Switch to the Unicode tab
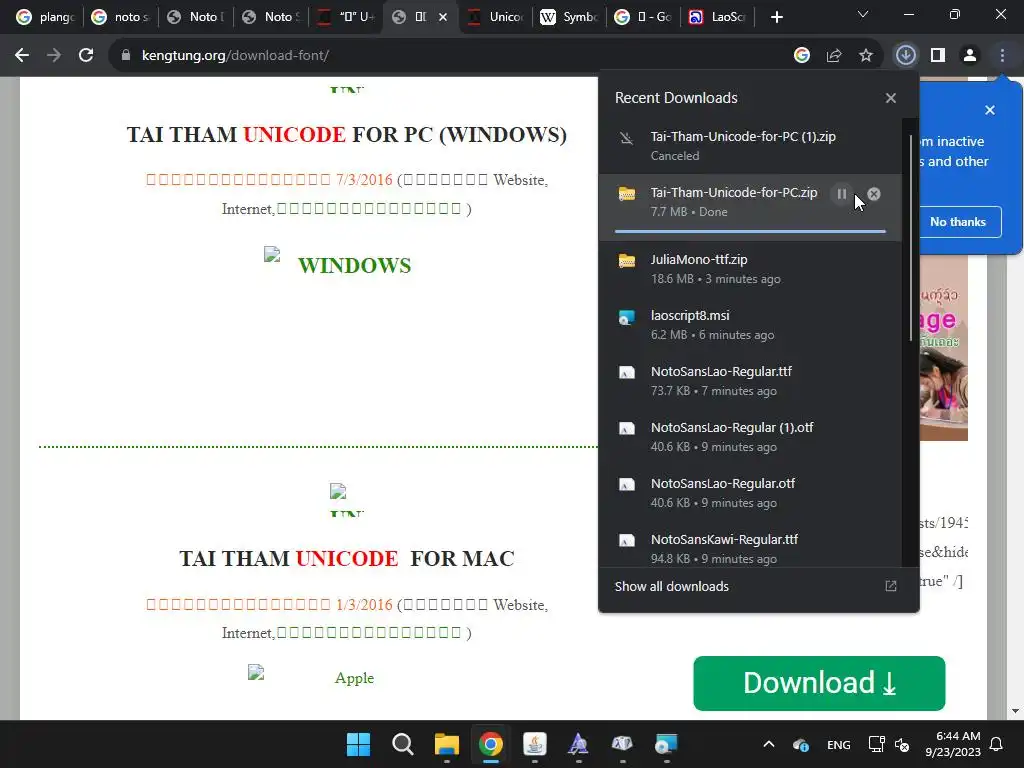1024x768 pixels. pyautogui.click(x=497, y=17)
